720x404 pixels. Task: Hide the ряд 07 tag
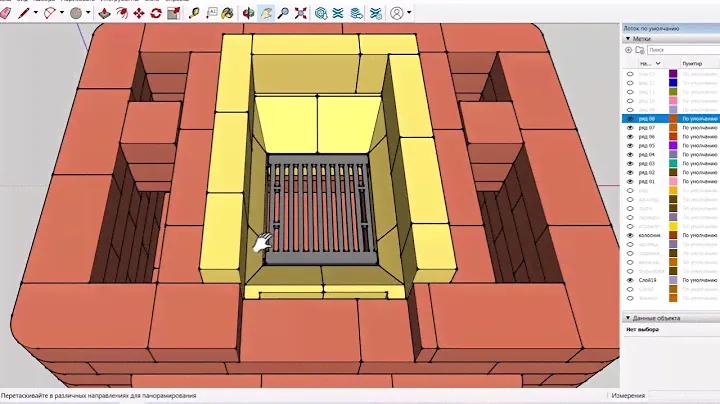pyautogui.click(x=630, y=128)
